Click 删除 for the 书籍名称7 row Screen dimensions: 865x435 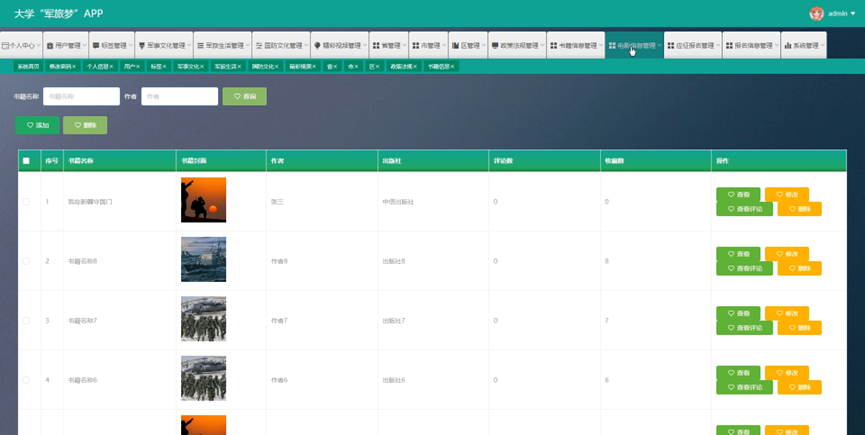click(x=799, y=328)
